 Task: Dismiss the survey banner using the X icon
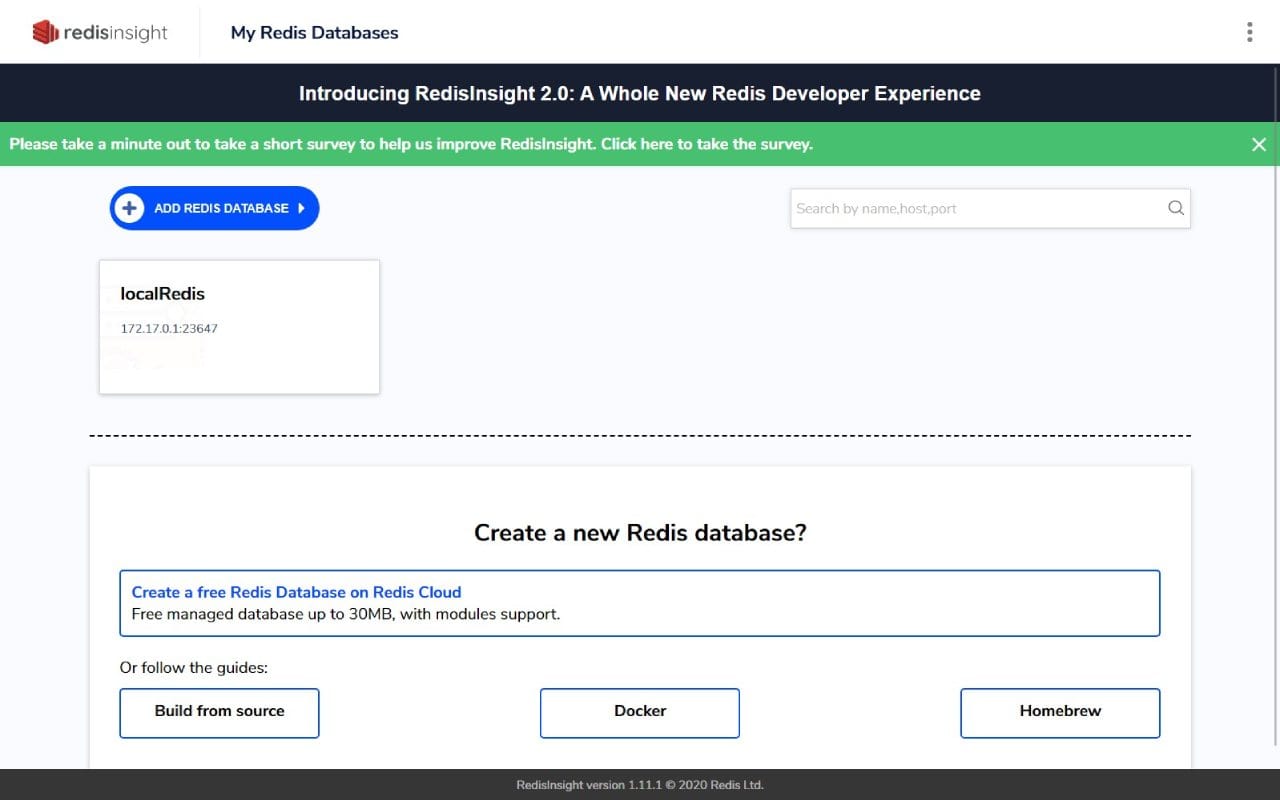point(1259,144)
